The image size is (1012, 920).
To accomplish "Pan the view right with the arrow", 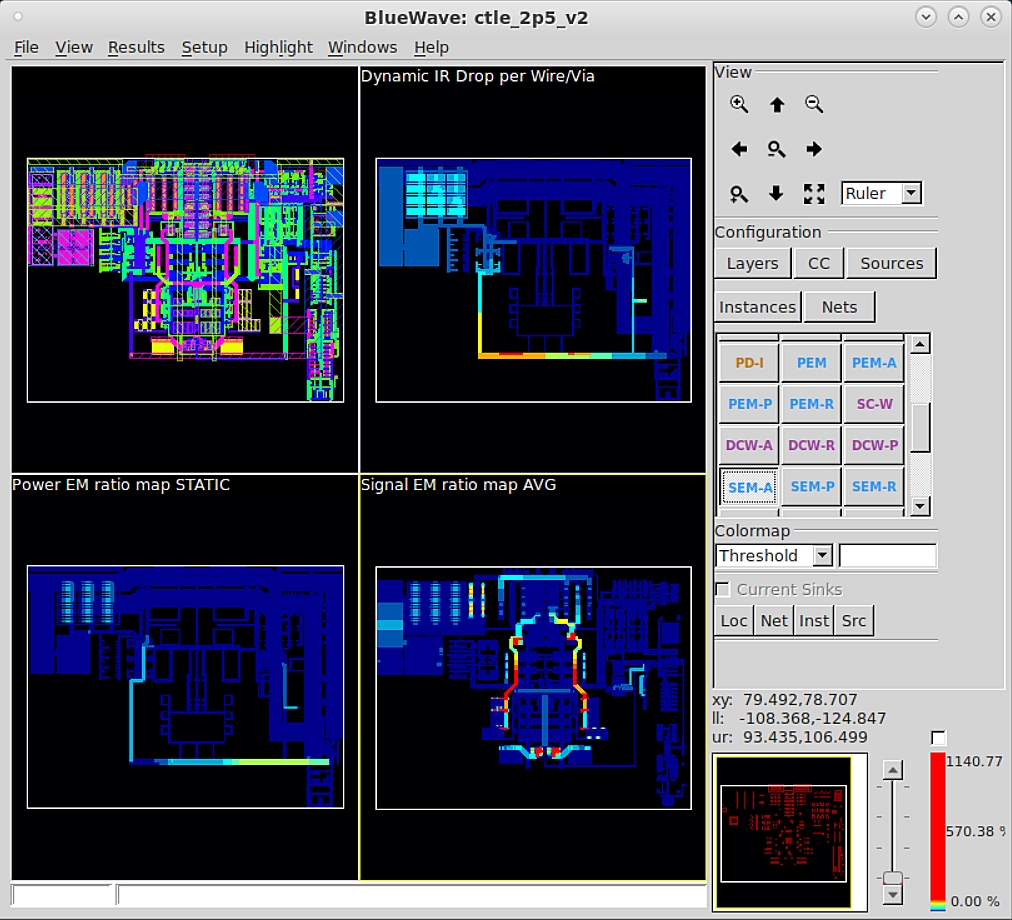I will click(x=814, y=149).
